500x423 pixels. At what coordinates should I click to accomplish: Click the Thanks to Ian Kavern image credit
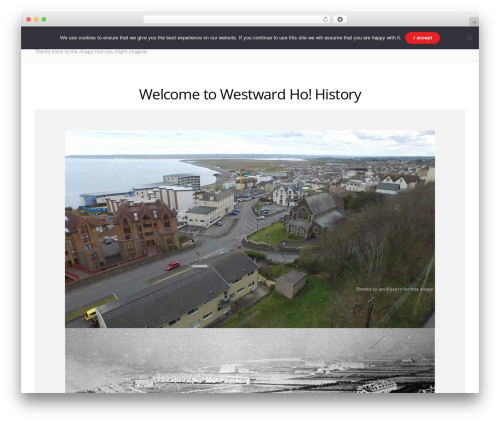pyautogui.click(x=394, y=289)
